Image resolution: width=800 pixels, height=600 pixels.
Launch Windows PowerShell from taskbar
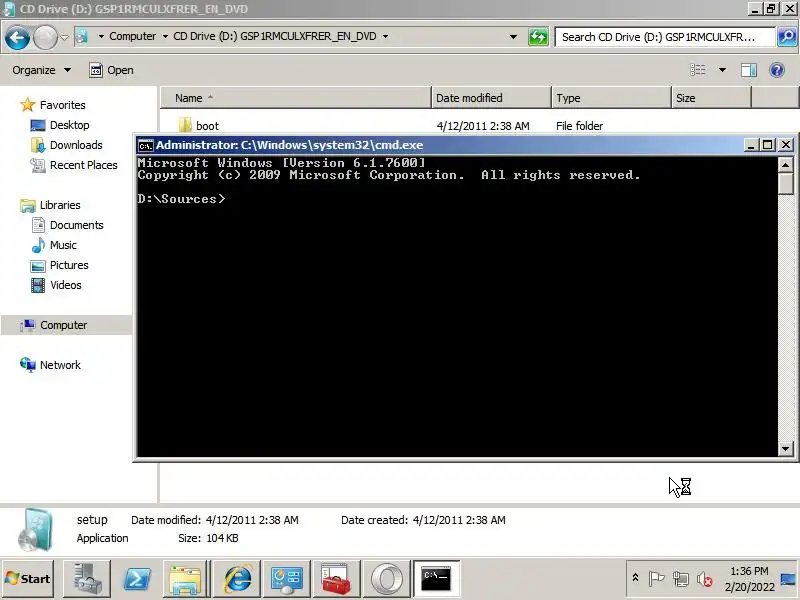point(137,579)
